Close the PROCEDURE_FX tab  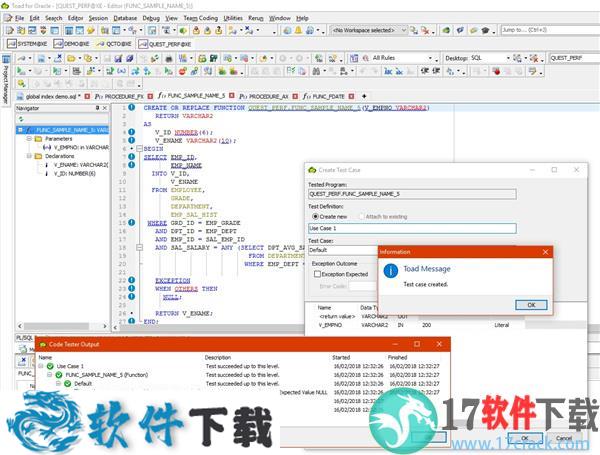point(150,96)
